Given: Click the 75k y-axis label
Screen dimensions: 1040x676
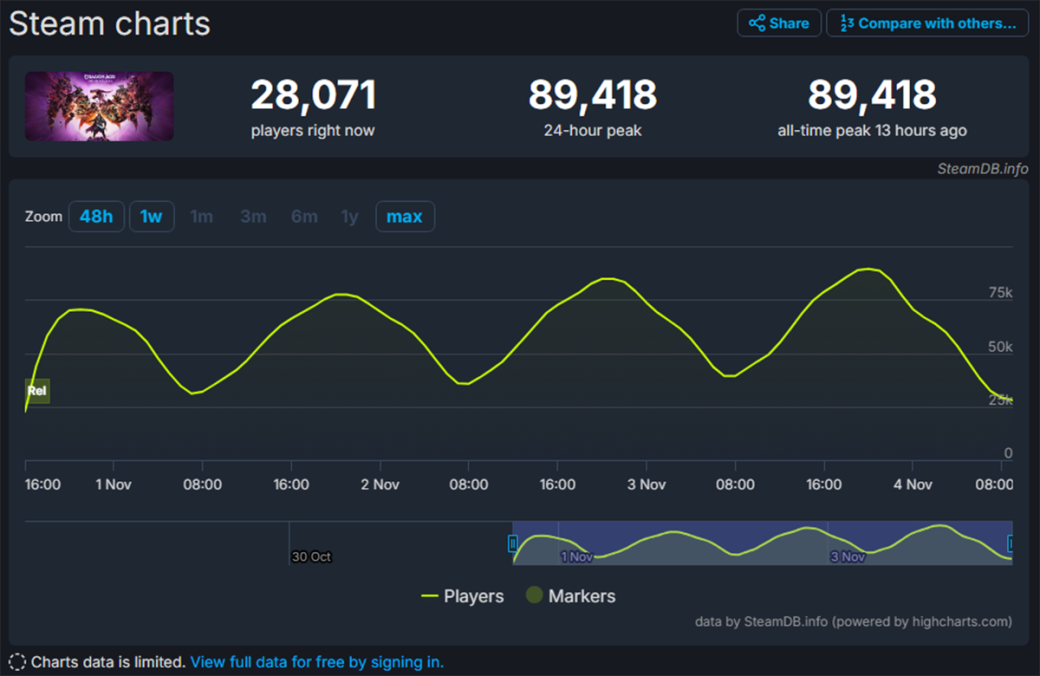Looking at the screenshot, I should pos(1000,293).
